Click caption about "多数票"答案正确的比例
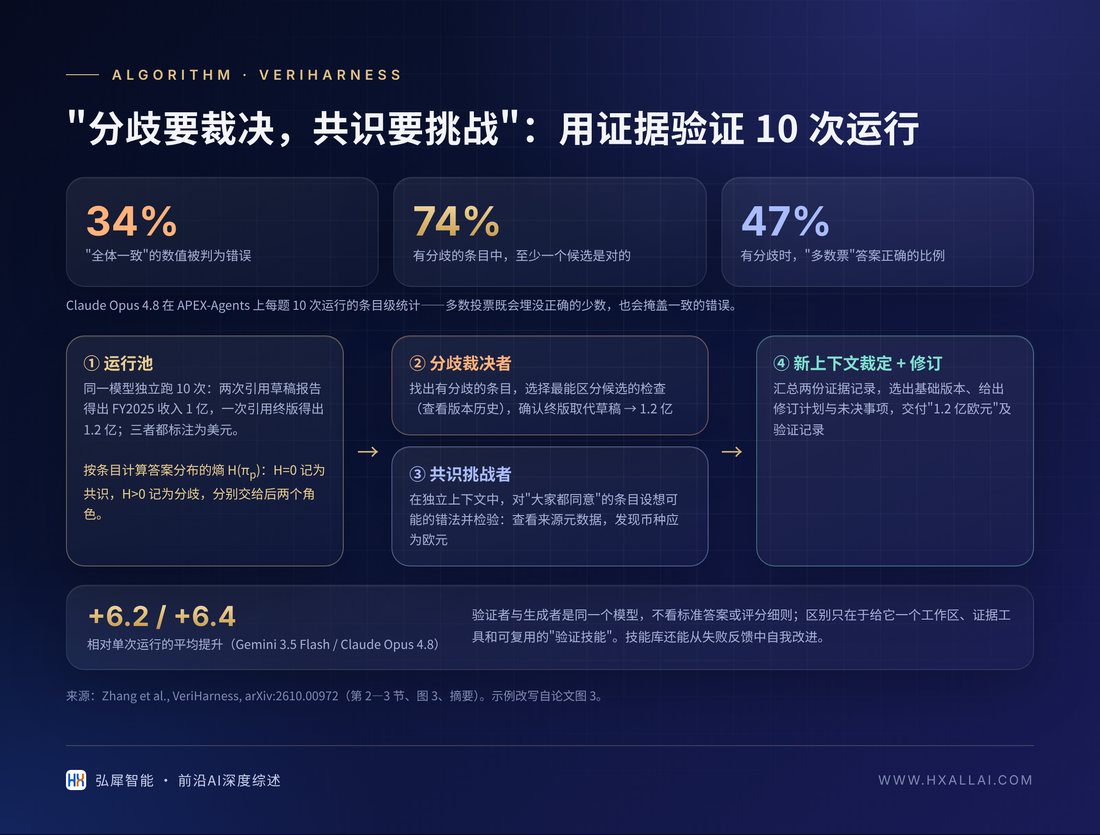The width and height of the screenshot is (1100, 835). (843, 256)
